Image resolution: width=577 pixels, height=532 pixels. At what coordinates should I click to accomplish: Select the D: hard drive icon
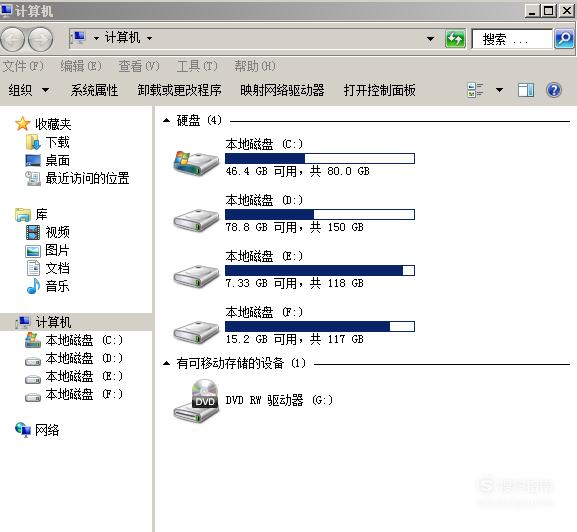point(196,220)
